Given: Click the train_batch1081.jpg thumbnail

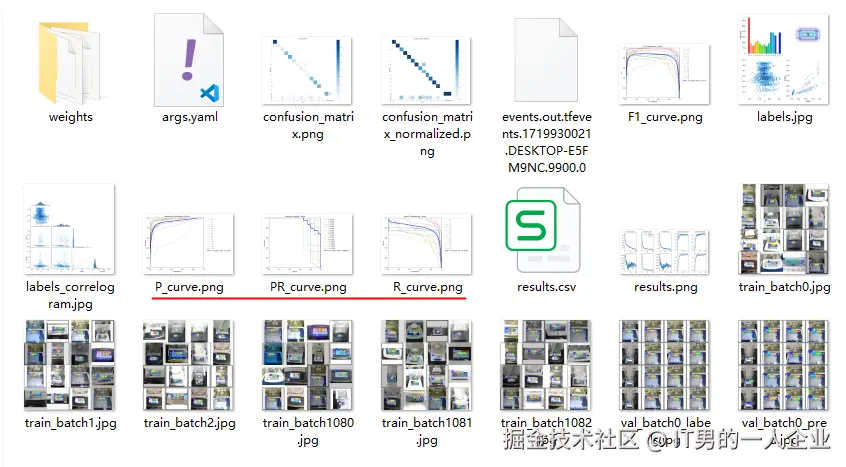Looking at the screenshot, I should point(426,365).
